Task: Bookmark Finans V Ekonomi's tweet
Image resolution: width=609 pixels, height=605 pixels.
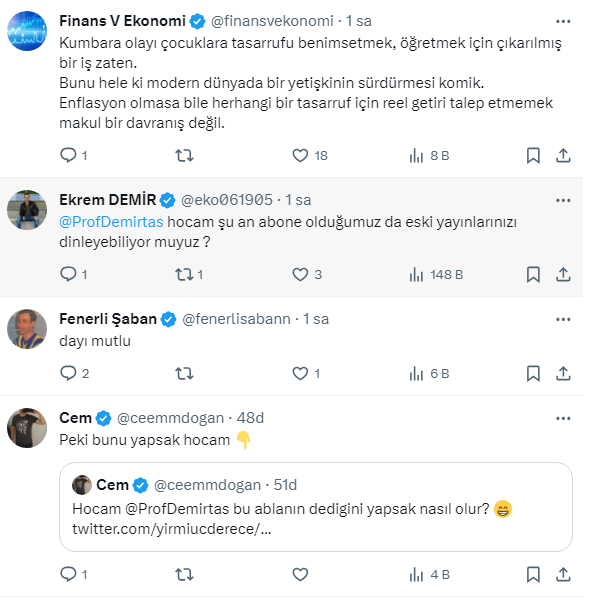Action: pyautogui.click(x=533, y=156)
